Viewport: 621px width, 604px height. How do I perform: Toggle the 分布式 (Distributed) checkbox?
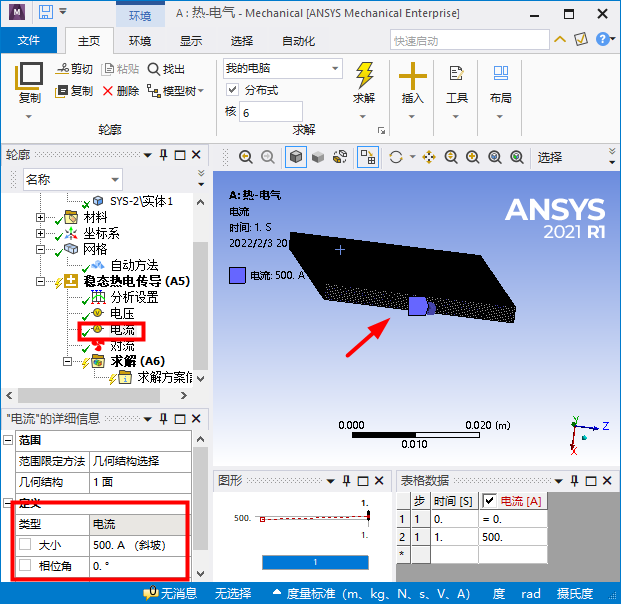coord(232,90)
